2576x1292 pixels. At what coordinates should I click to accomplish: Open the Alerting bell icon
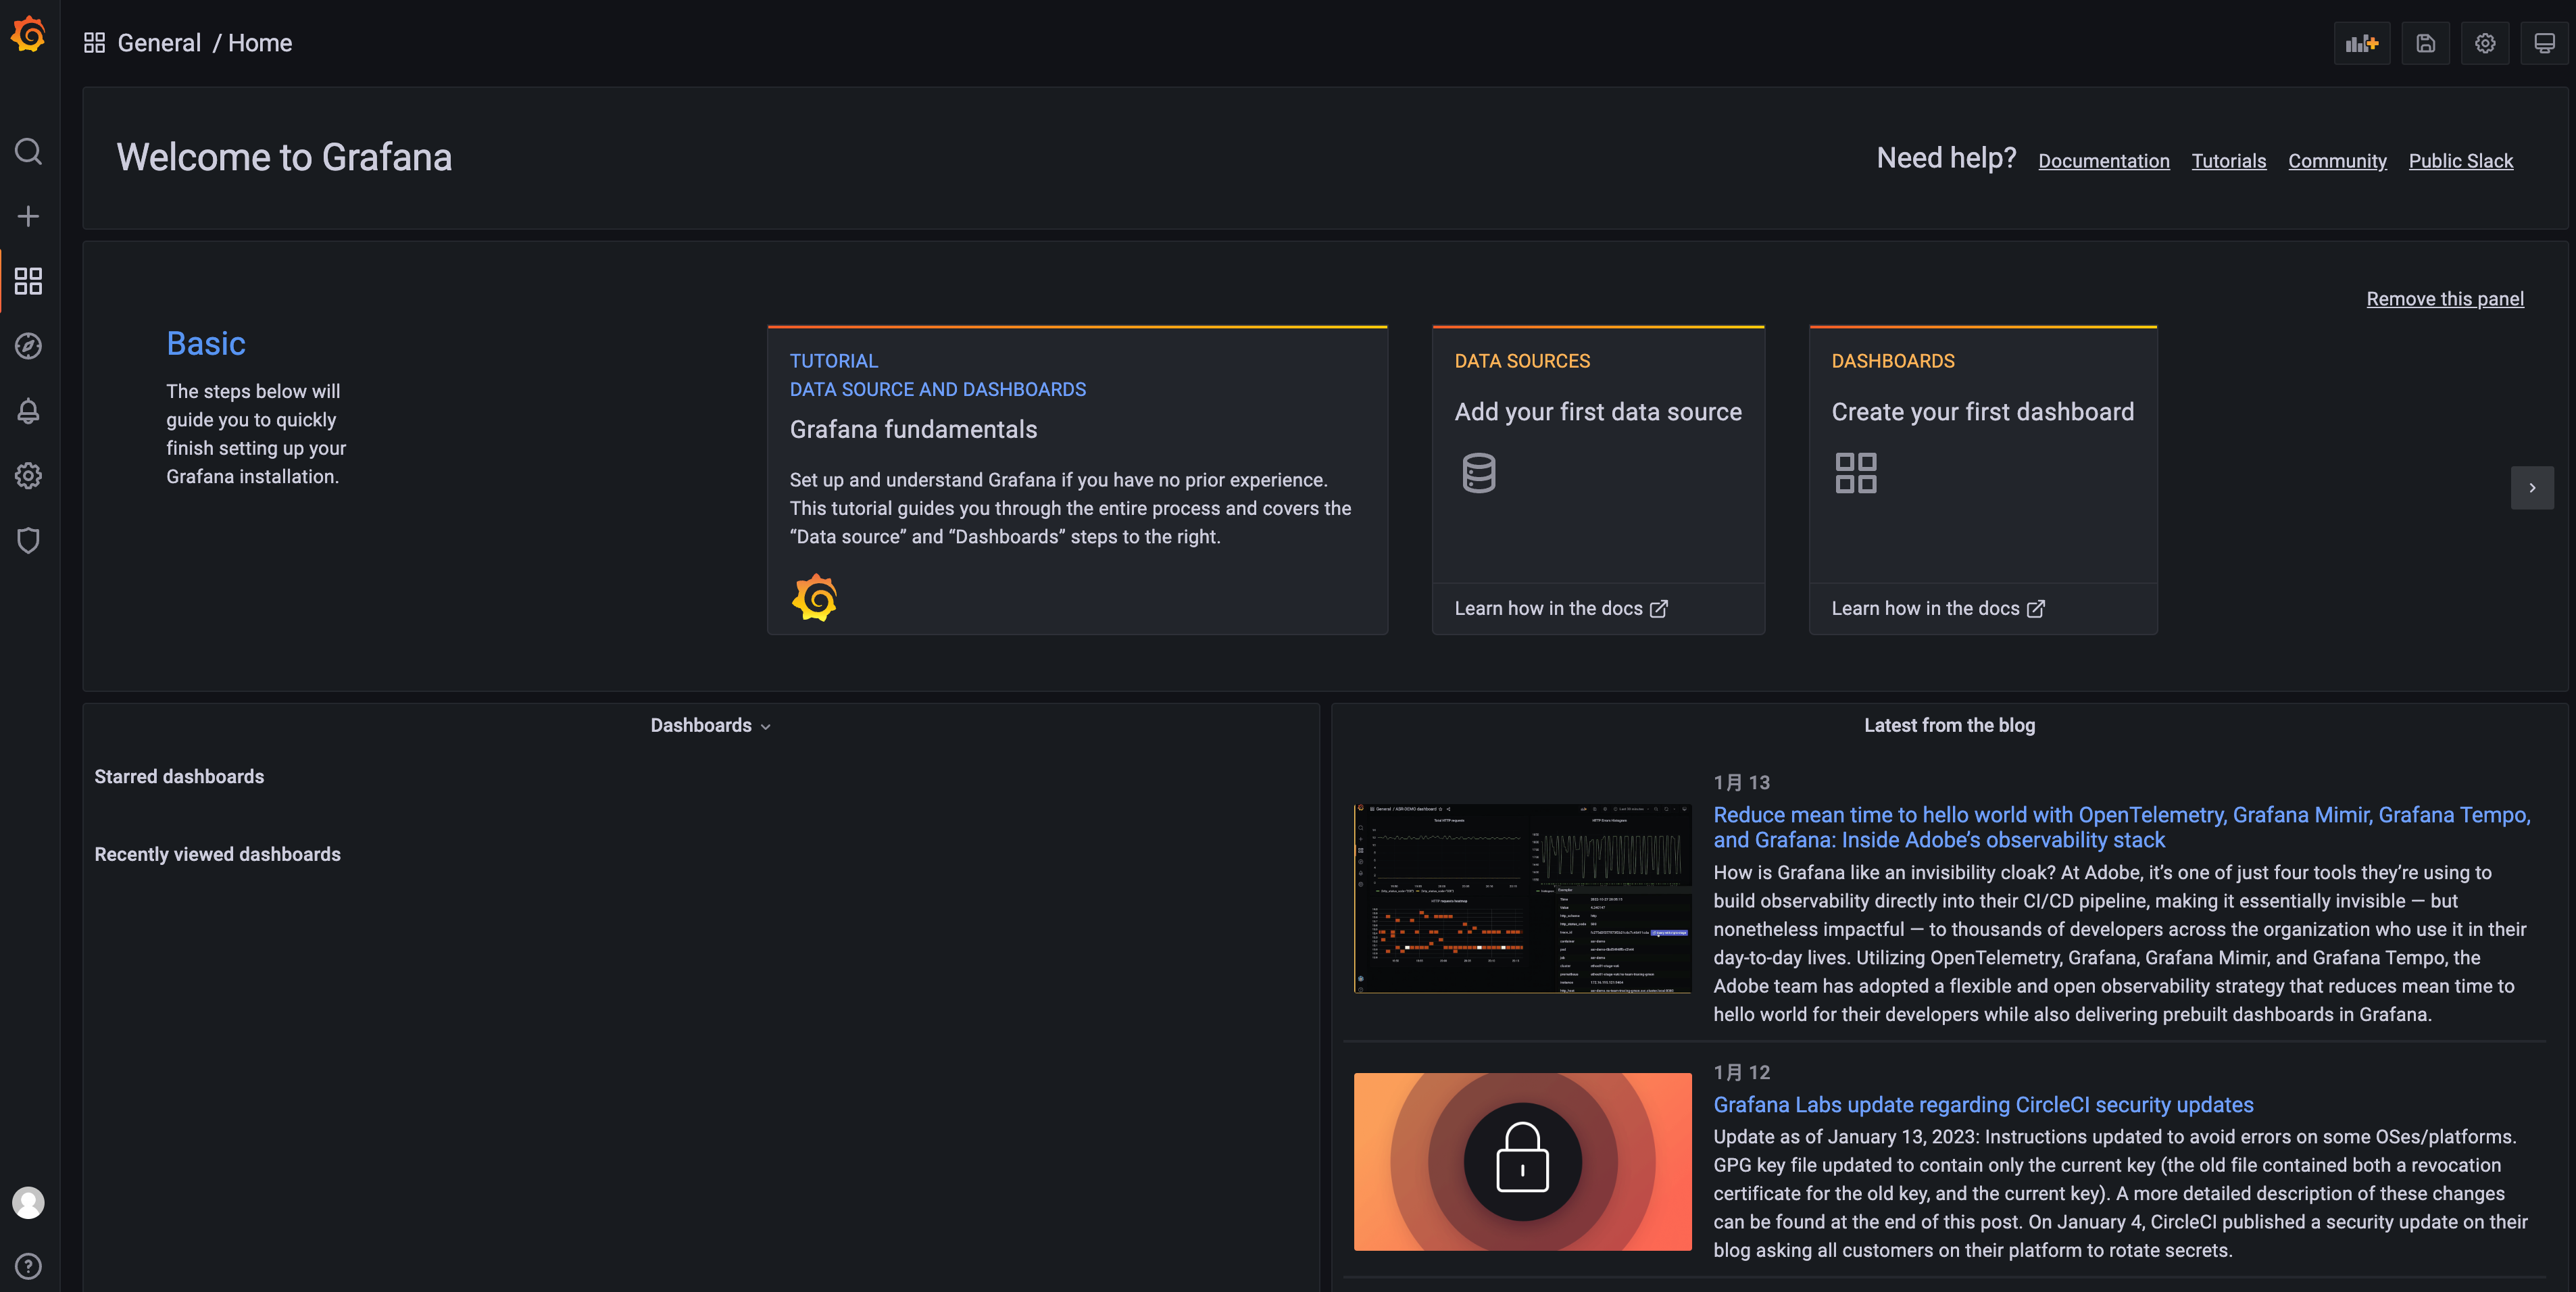(28, 411)
